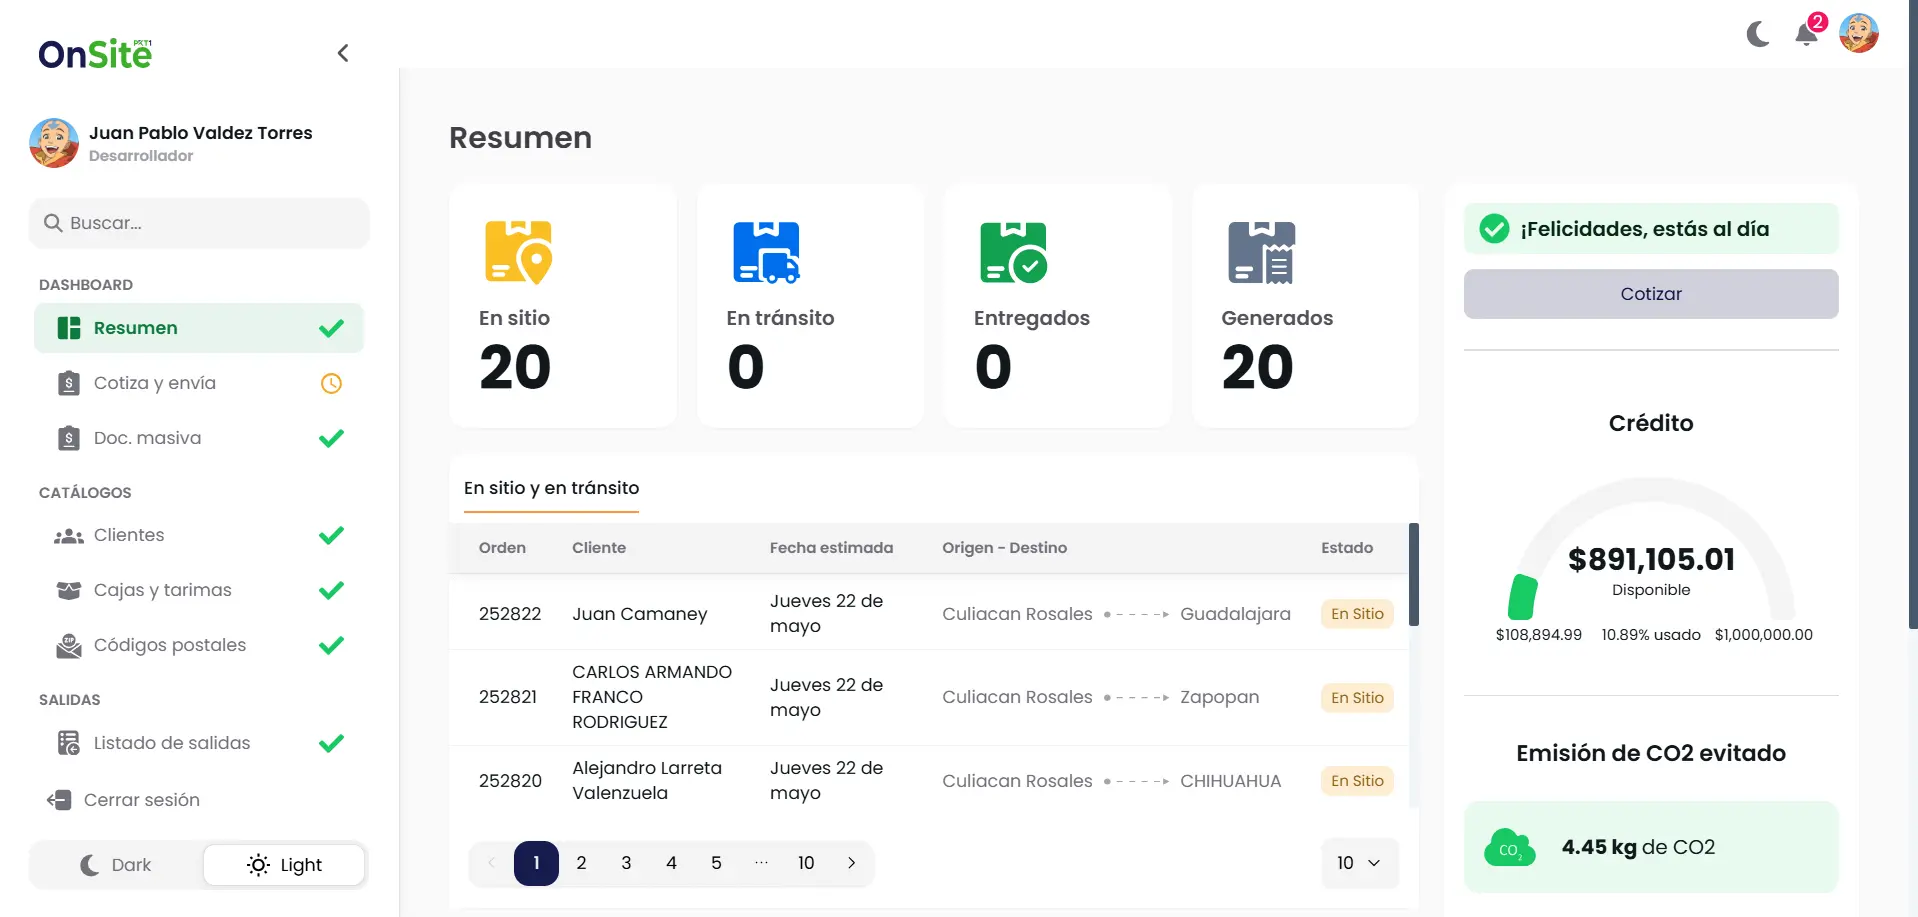Open Listado de salidas

click(199, 743)
